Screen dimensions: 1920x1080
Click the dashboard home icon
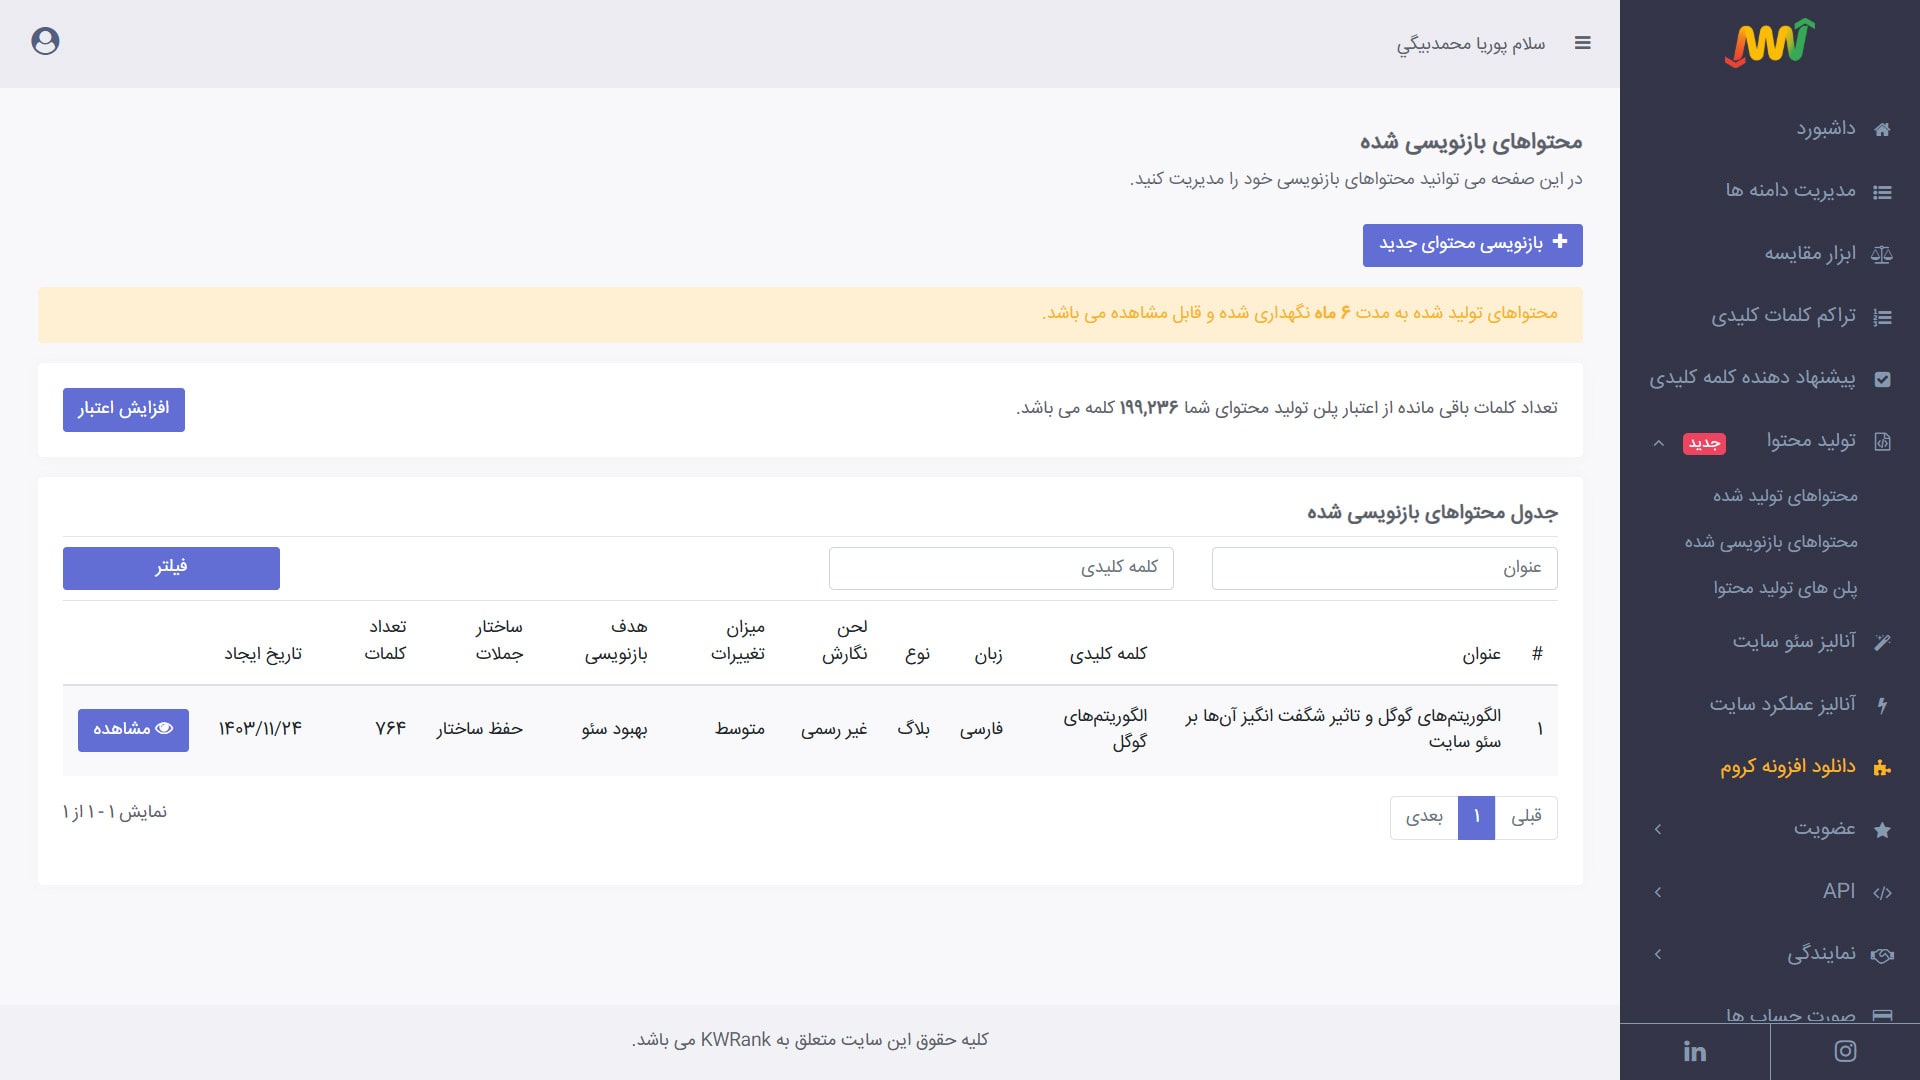(1882, 129)
